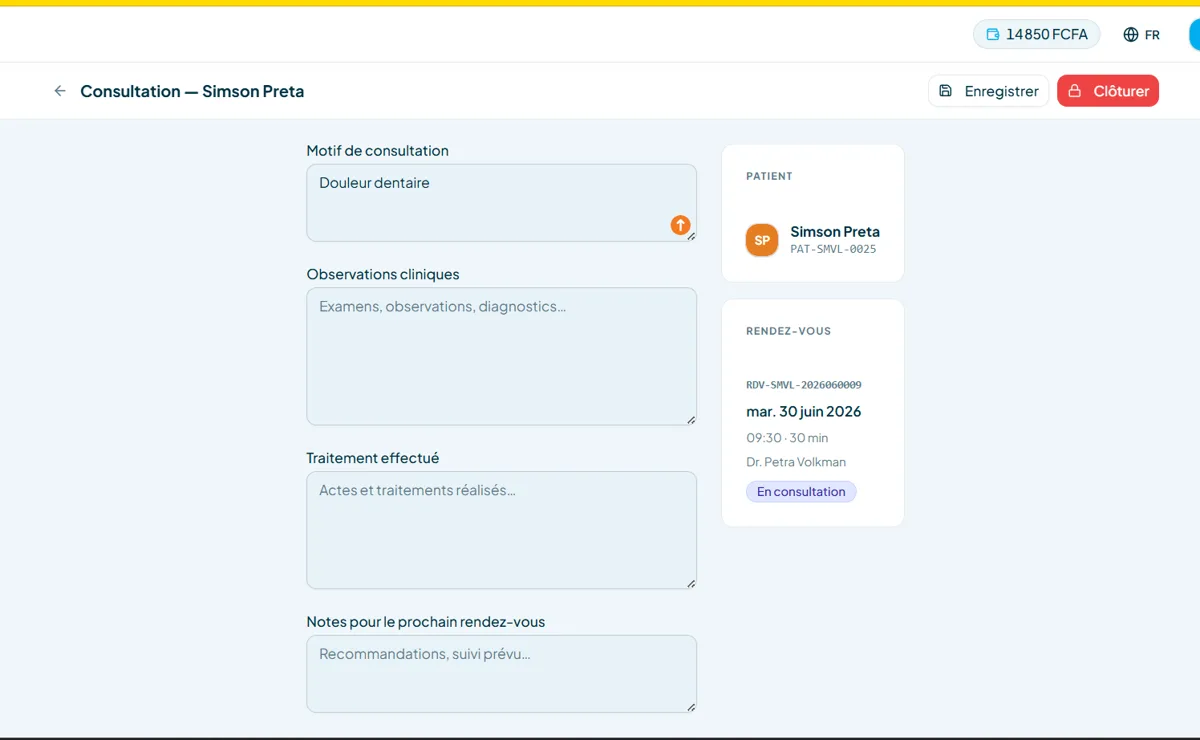Click into the Observations cliniques textarea
The image size is (1200, 740).
pyautogui.click(x=501, y=357)
